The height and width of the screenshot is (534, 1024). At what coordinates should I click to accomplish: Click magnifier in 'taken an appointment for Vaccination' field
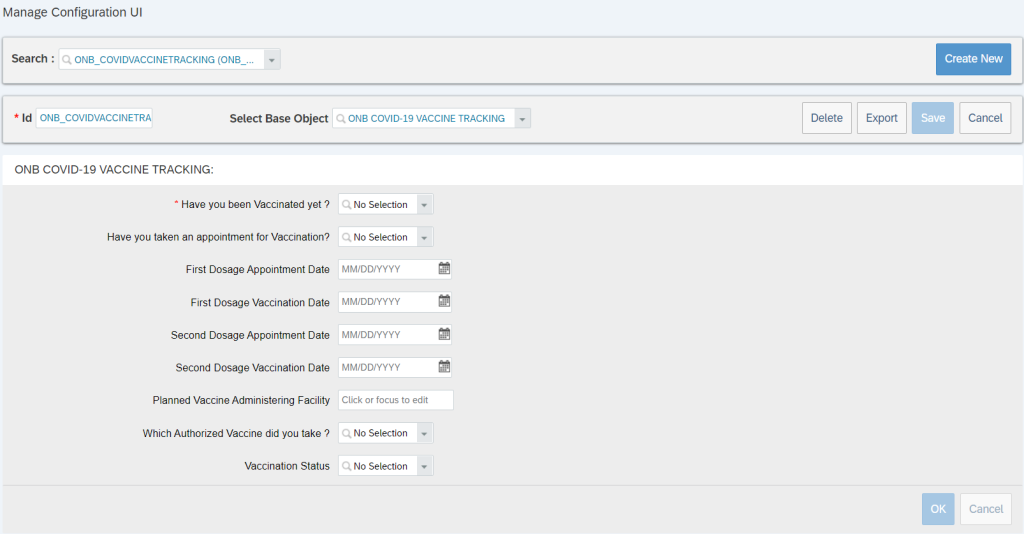[346, 237]
